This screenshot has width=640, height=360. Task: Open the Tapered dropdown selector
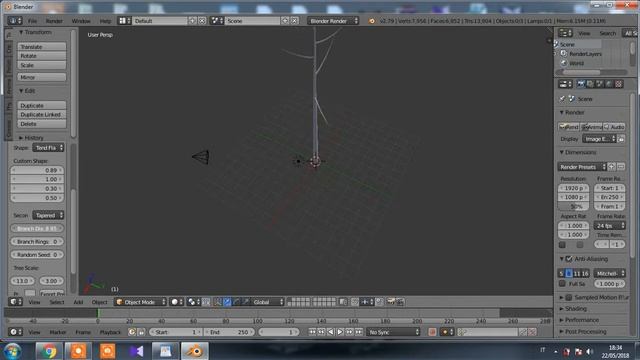[48, 215]
